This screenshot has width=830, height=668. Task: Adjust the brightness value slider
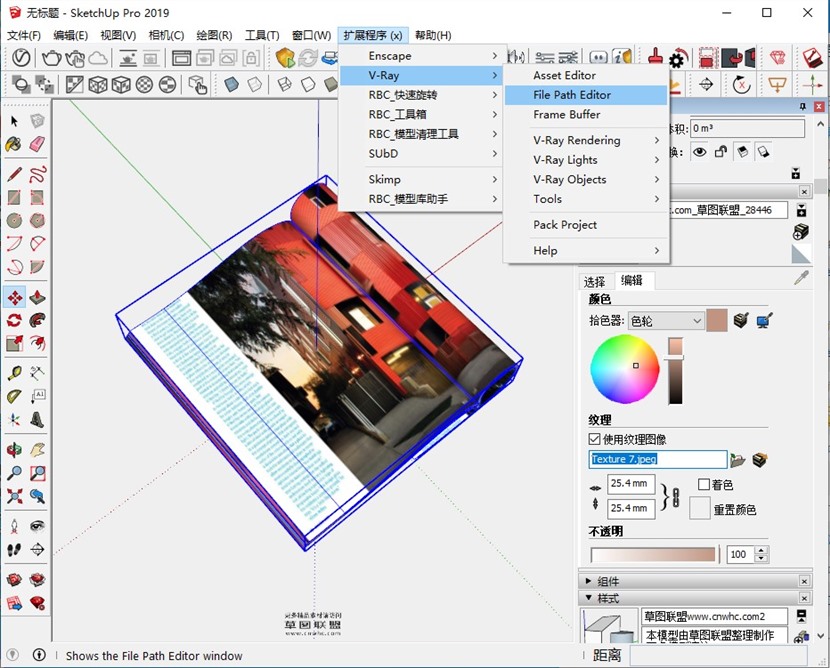[675, 371]
